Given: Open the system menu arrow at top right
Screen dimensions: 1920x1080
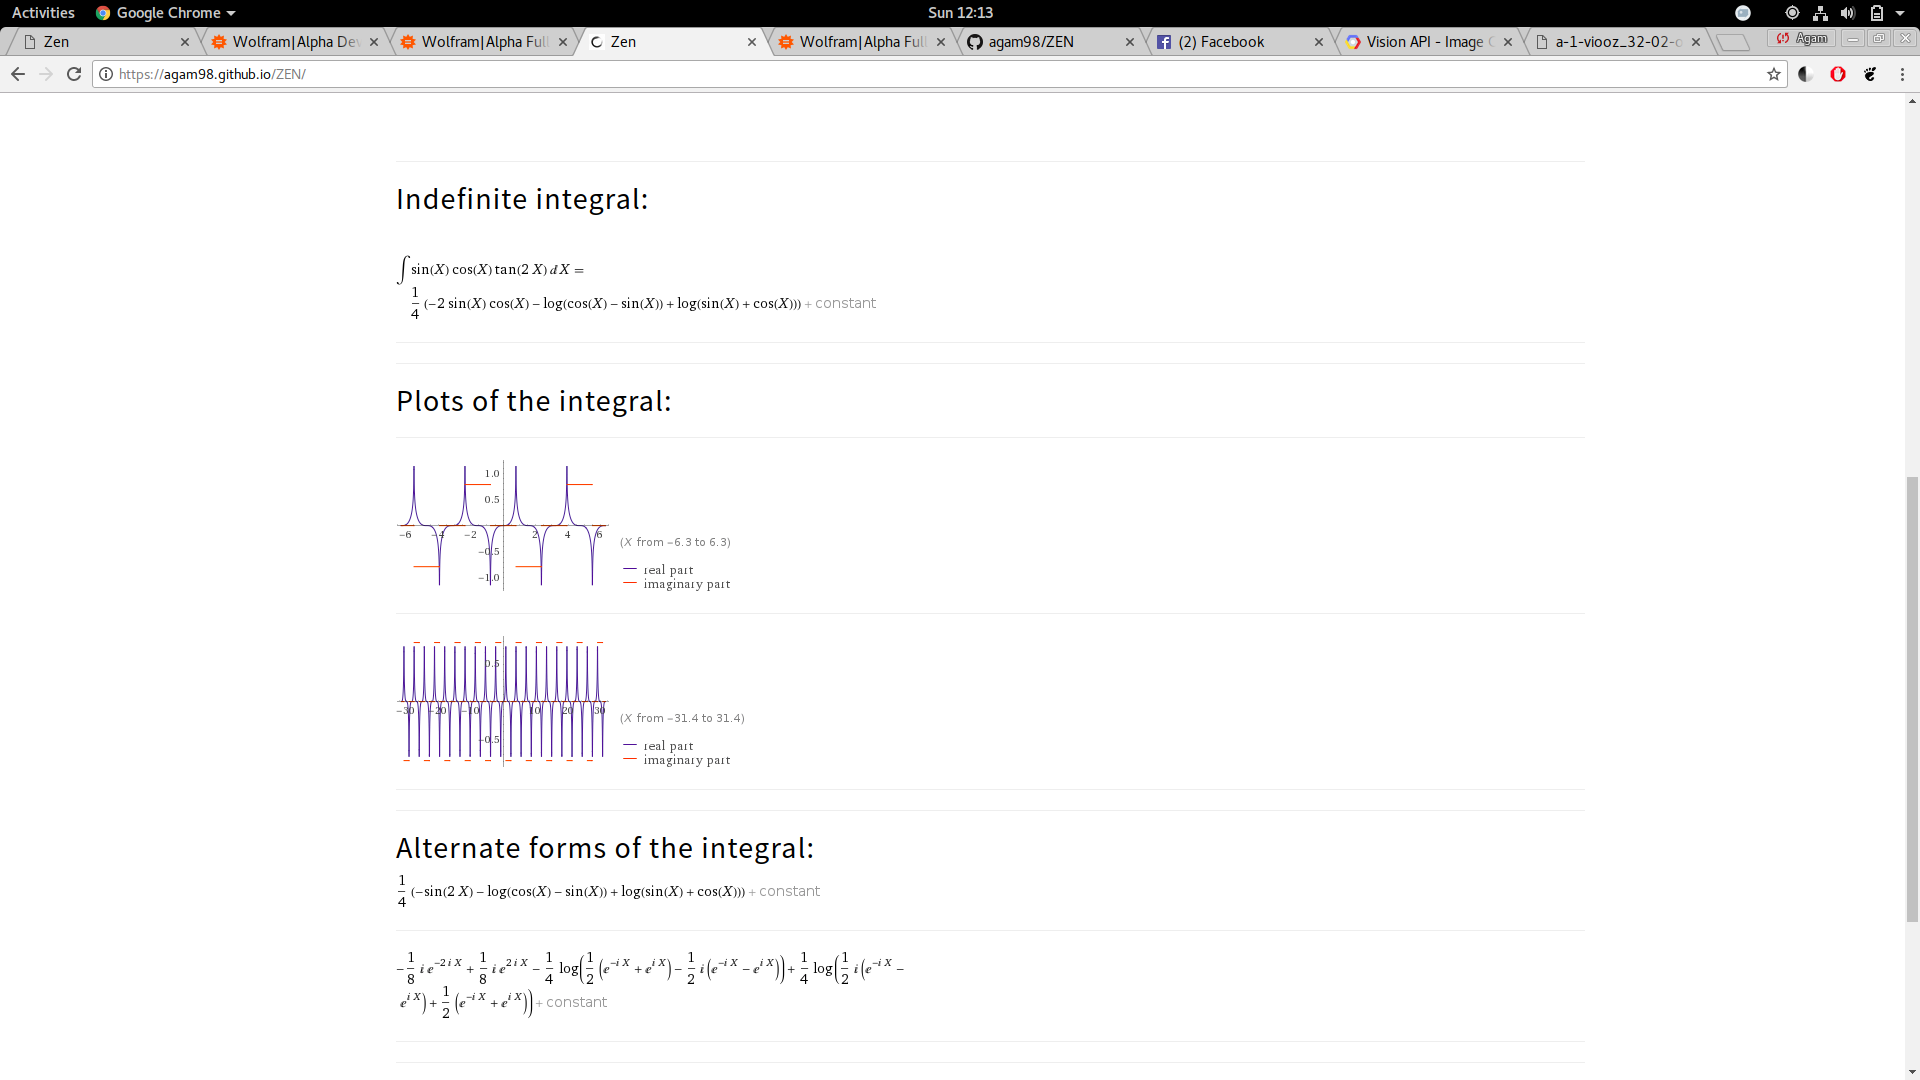Looking at the screenshot, I should (x=1900, y=13).
